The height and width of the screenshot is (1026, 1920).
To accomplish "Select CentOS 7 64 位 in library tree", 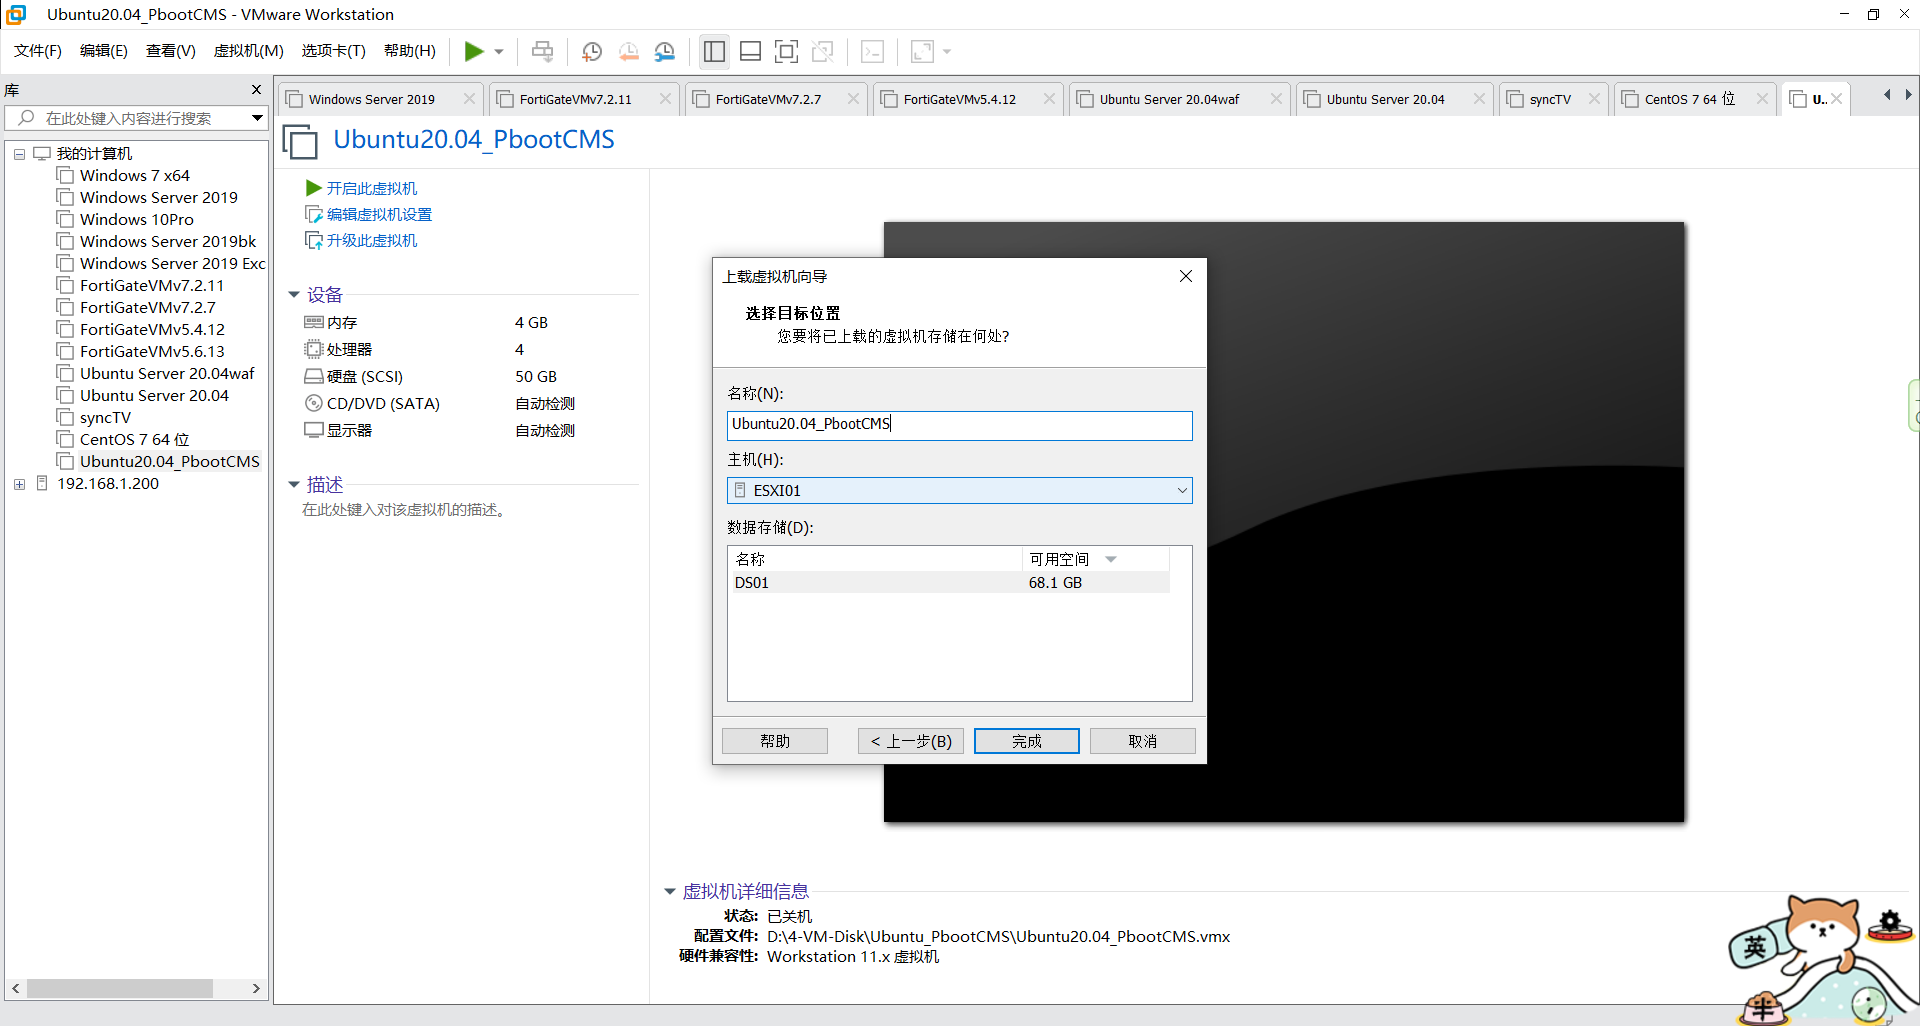I will 134,440.
